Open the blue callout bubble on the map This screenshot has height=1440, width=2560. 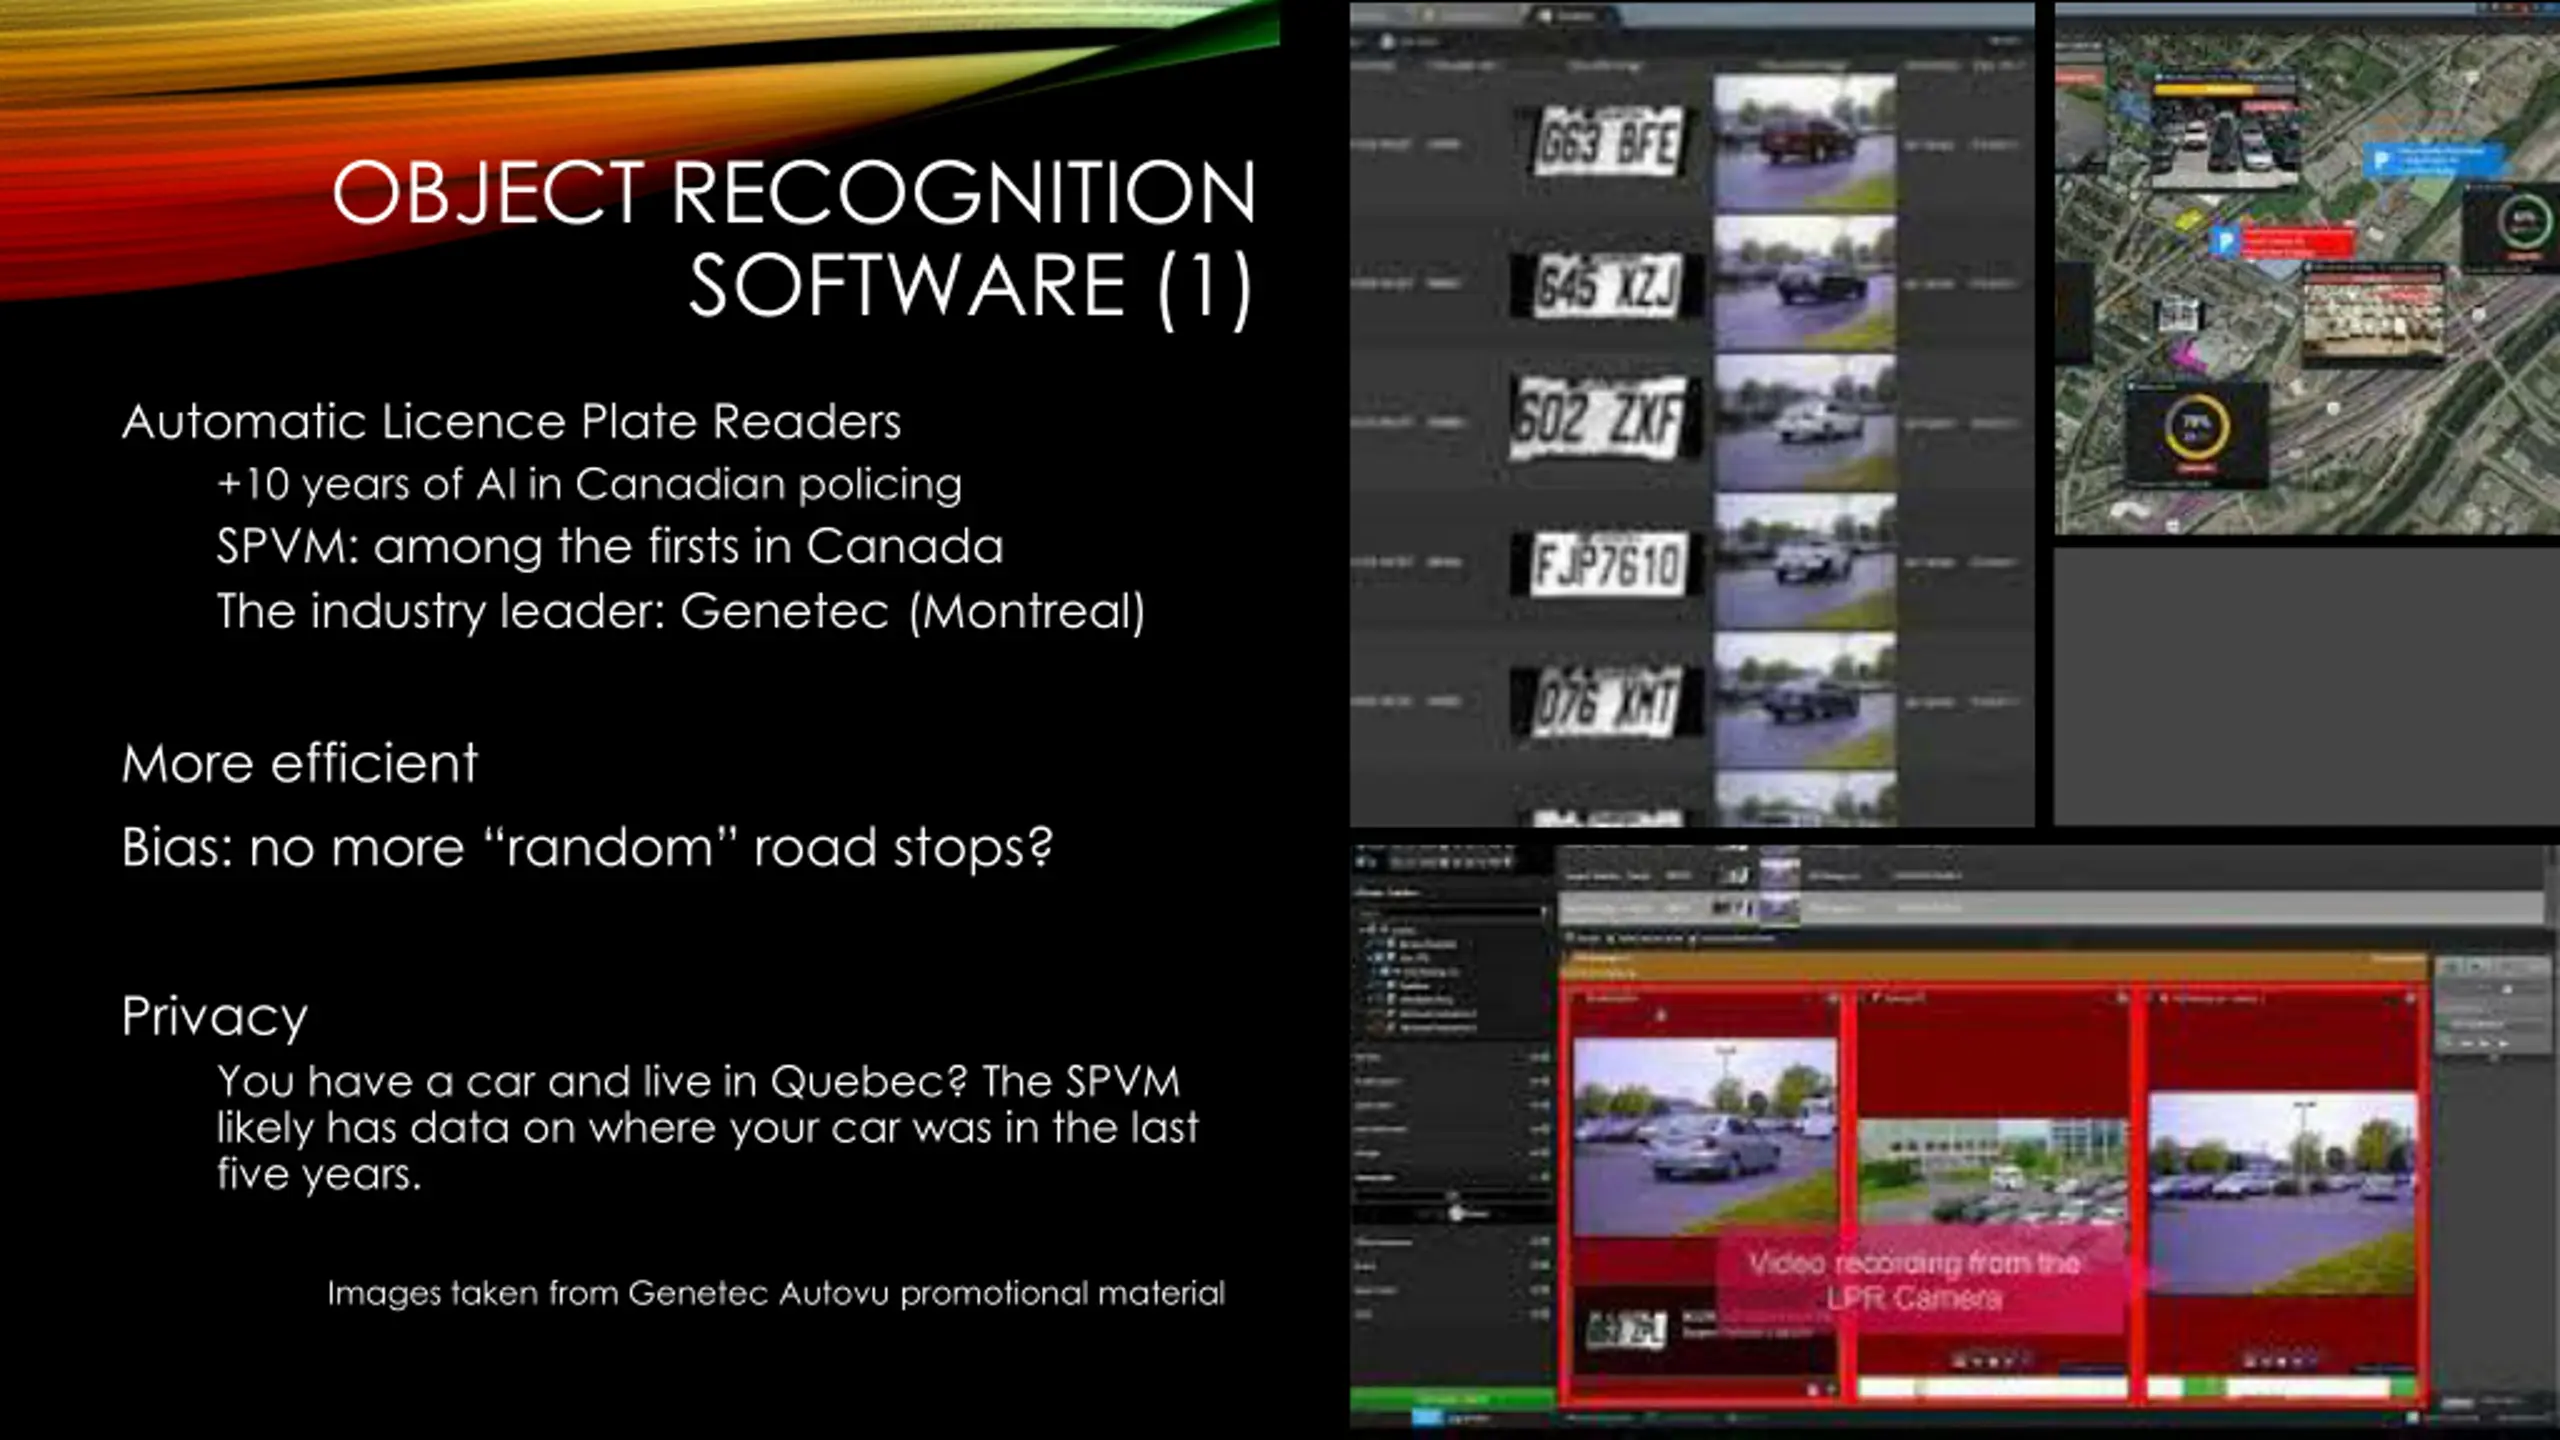pyautogui.click(x=2434, y=160)
